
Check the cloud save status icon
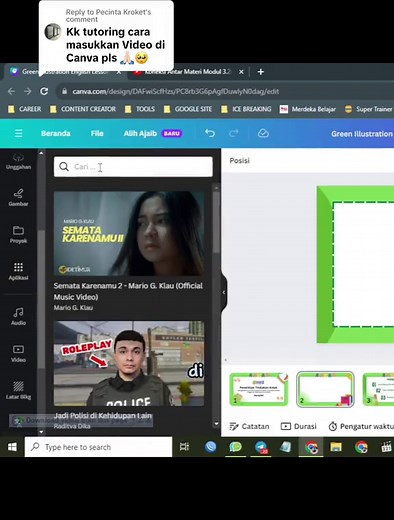(x=263, y=133)
